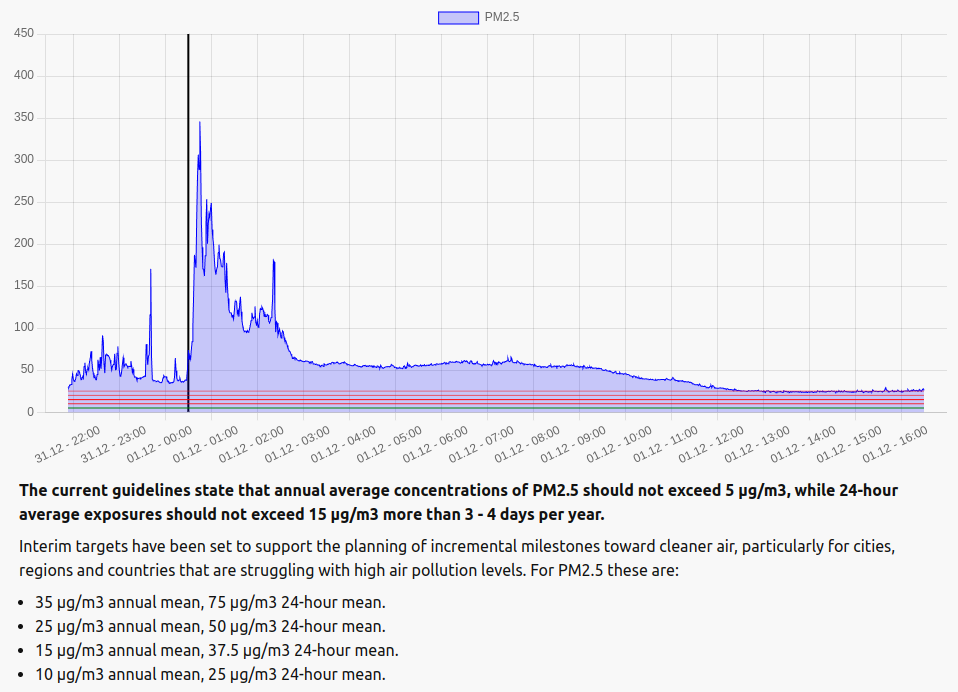This screenshot has width=958, height=692.
Task: Click the 01.12 - 06:00 x-axis label
Action: (435, 444)
